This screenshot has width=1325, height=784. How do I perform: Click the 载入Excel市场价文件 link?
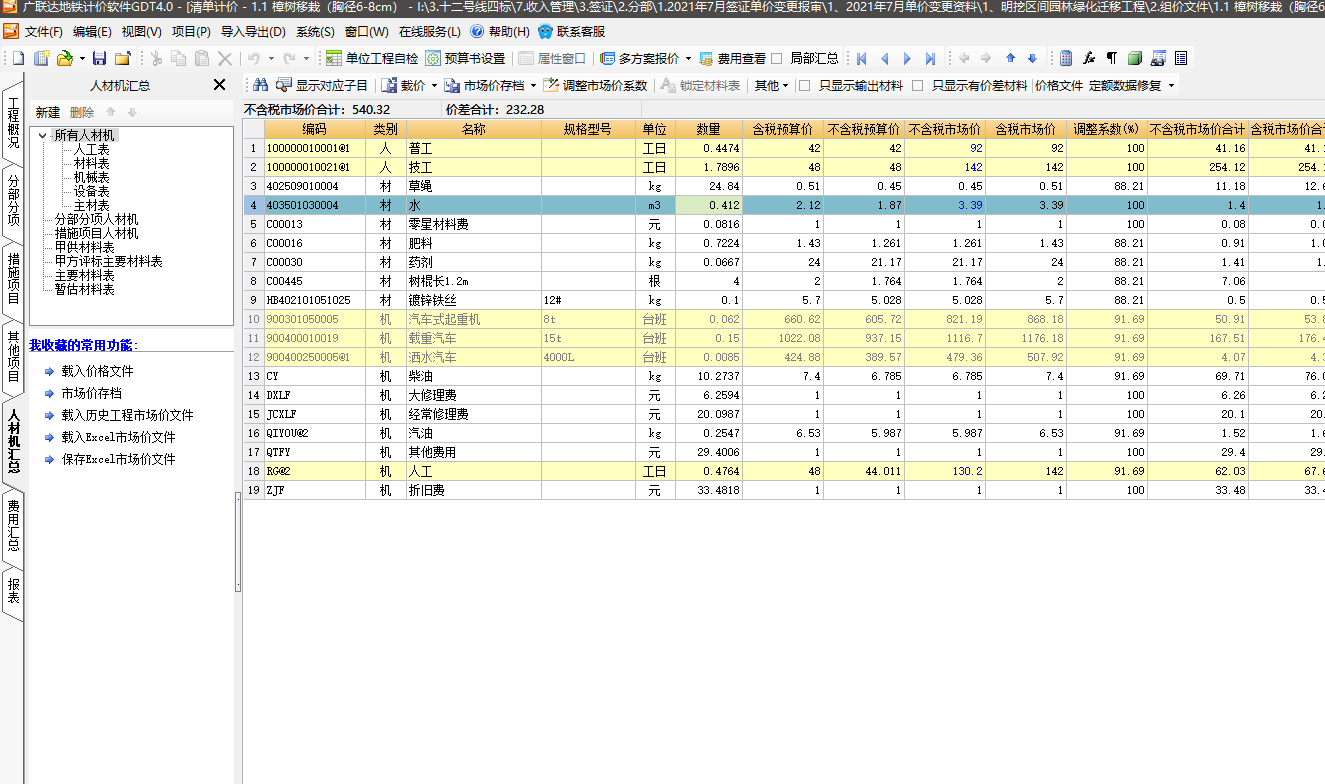[x=118, y=437]
